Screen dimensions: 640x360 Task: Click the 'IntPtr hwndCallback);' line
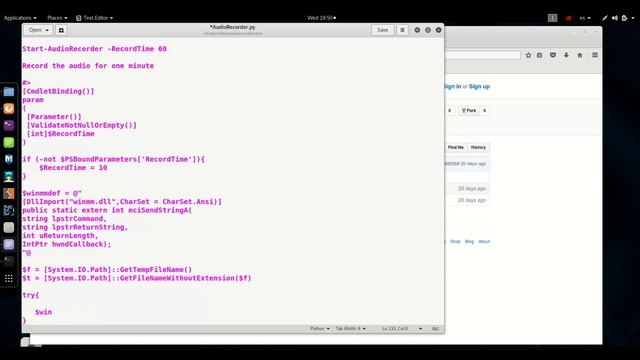(x=67, y=244)
